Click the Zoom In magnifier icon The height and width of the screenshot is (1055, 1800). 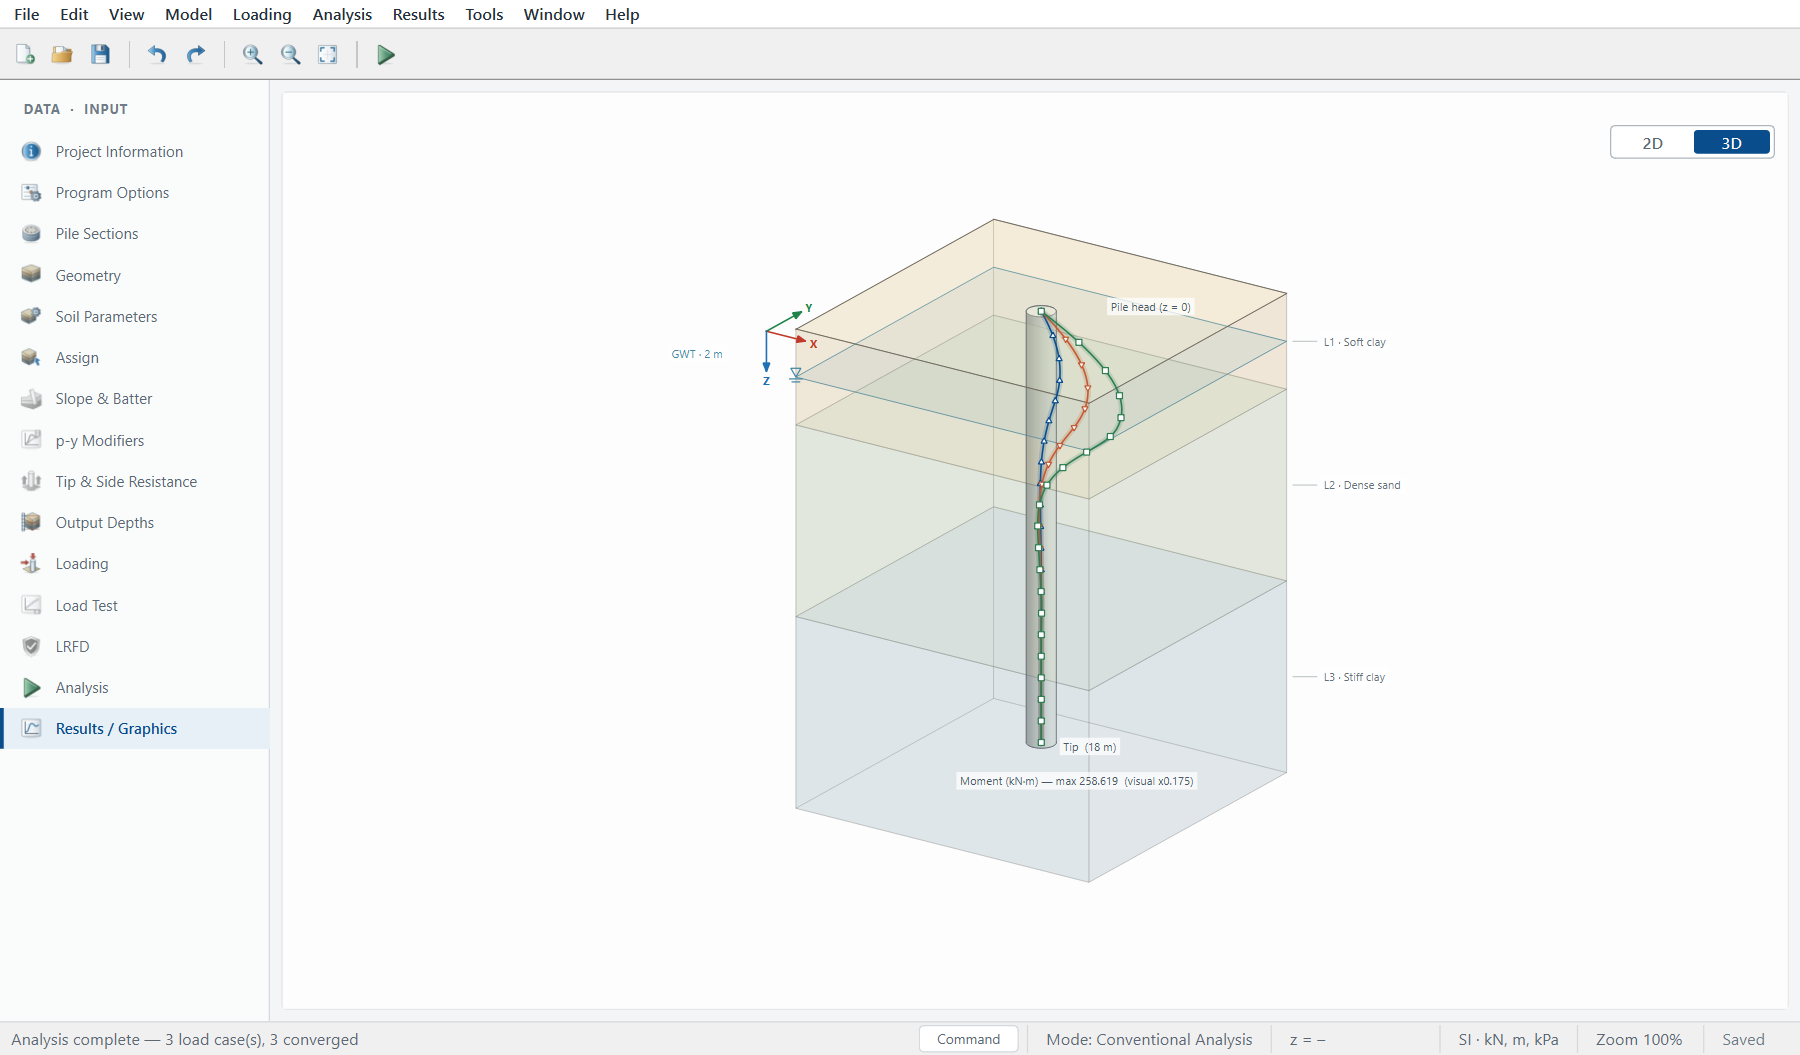click(253, 55)
